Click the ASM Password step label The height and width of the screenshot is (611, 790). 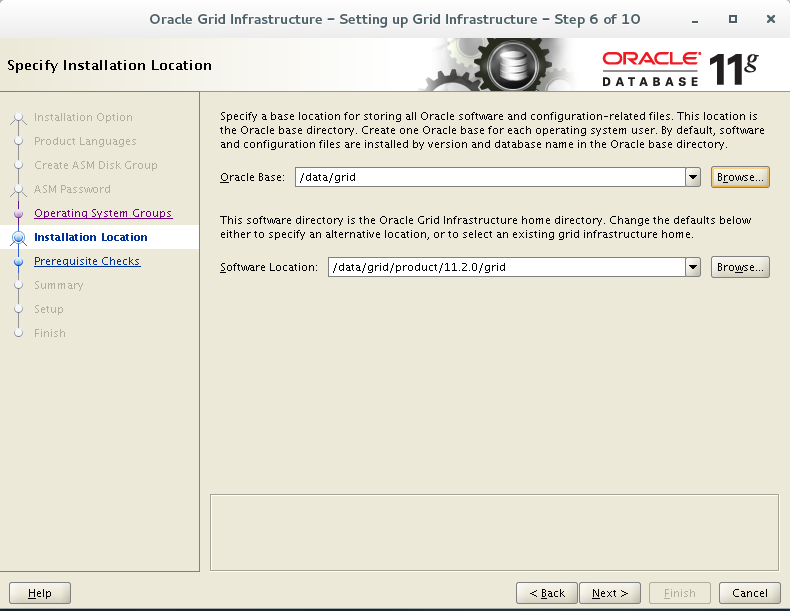72,189
